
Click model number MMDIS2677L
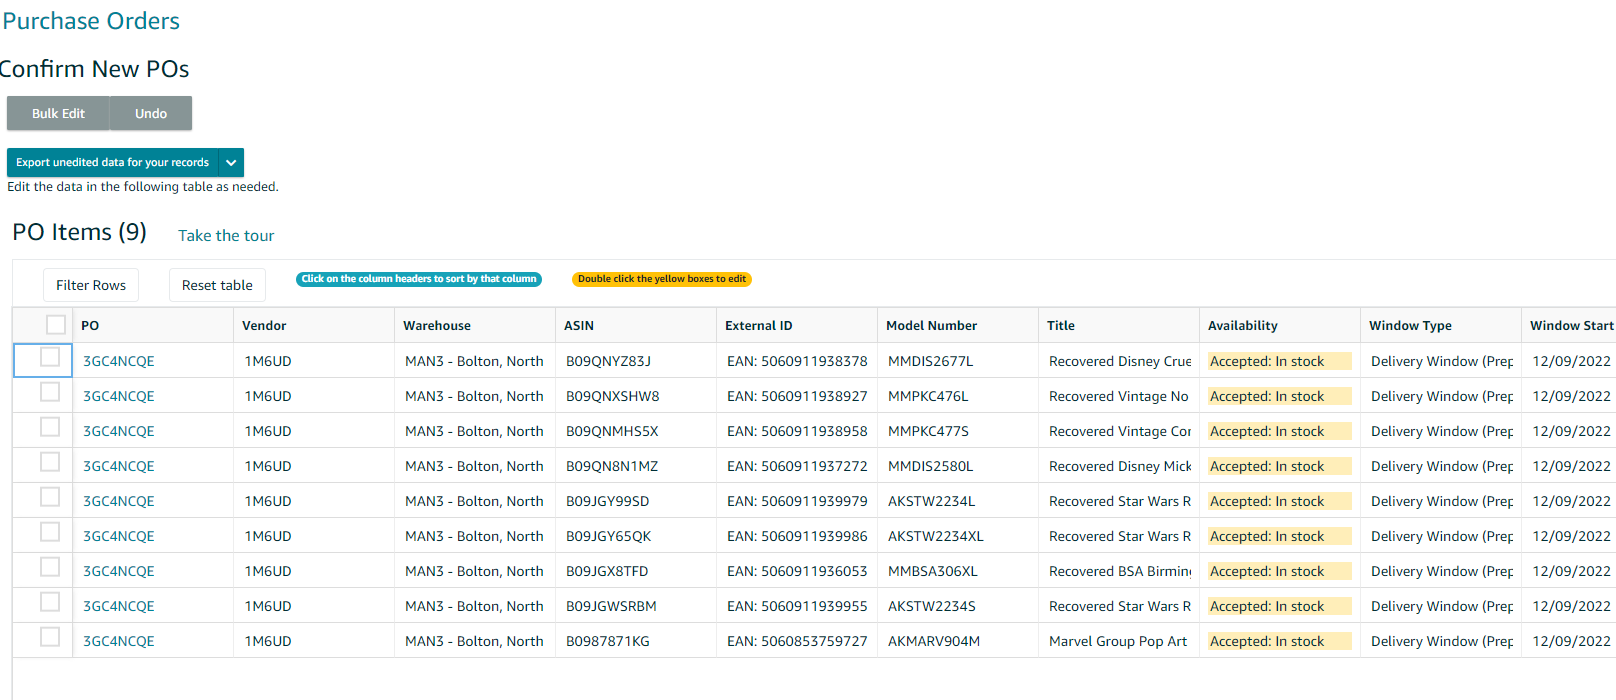click(x=930, y=361)
